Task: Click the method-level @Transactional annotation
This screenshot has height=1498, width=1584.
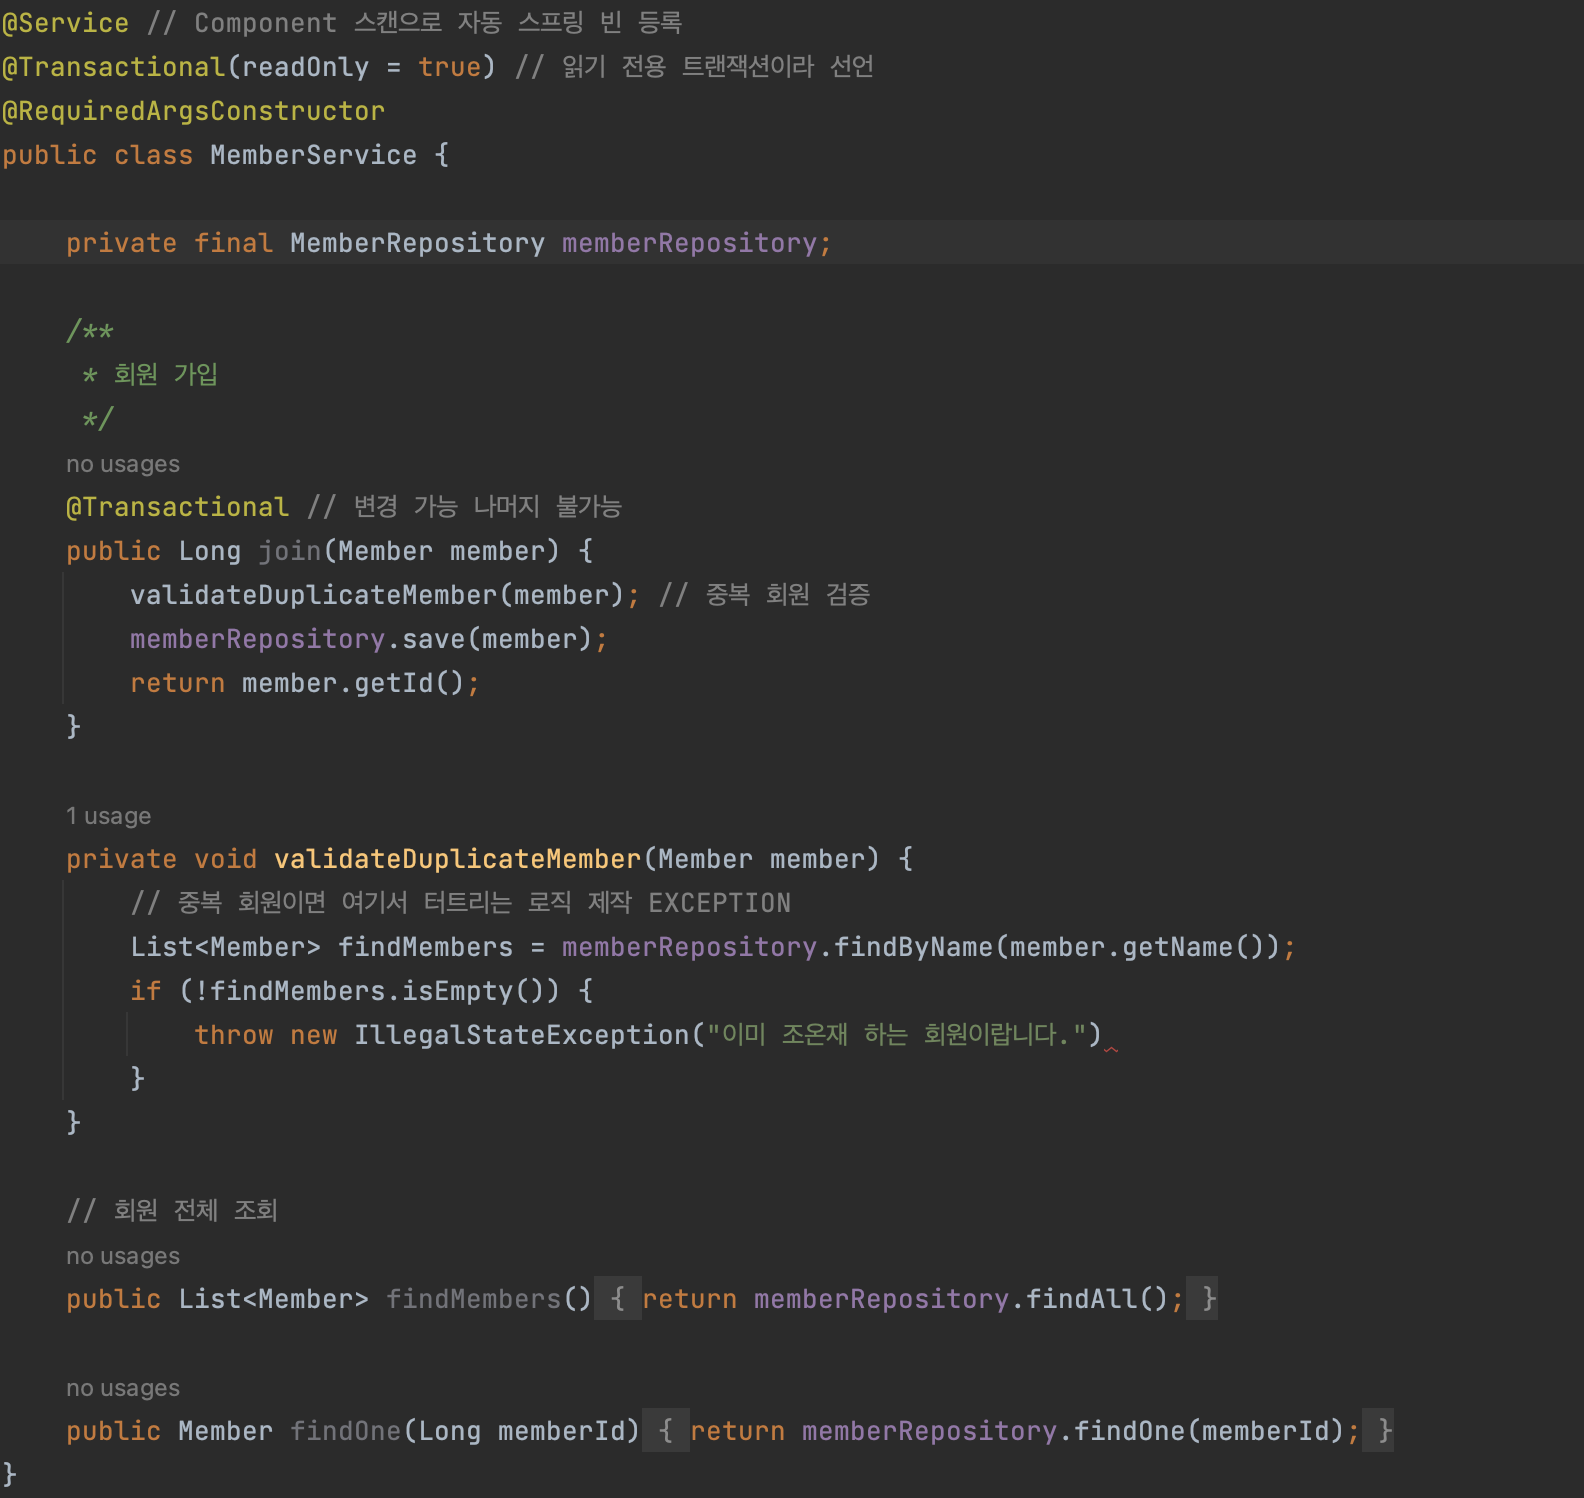Action: click(x=177, y=507)
